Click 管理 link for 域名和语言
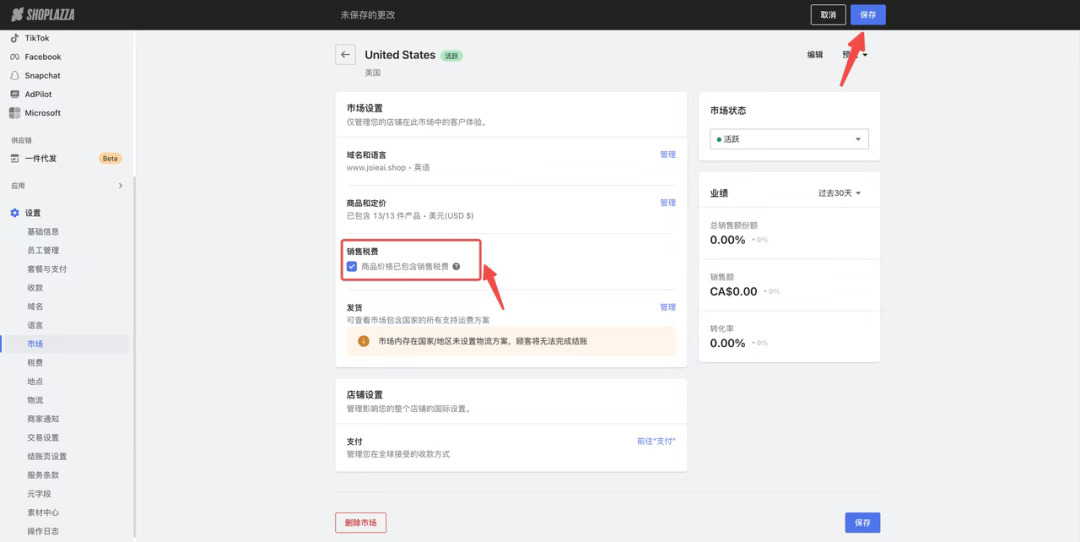 [x=667, y=155]
